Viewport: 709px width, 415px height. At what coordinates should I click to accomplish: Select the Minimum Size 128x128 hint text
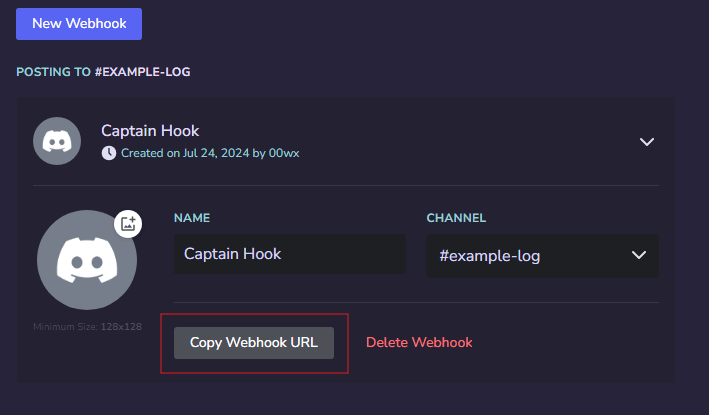point(87,326)
